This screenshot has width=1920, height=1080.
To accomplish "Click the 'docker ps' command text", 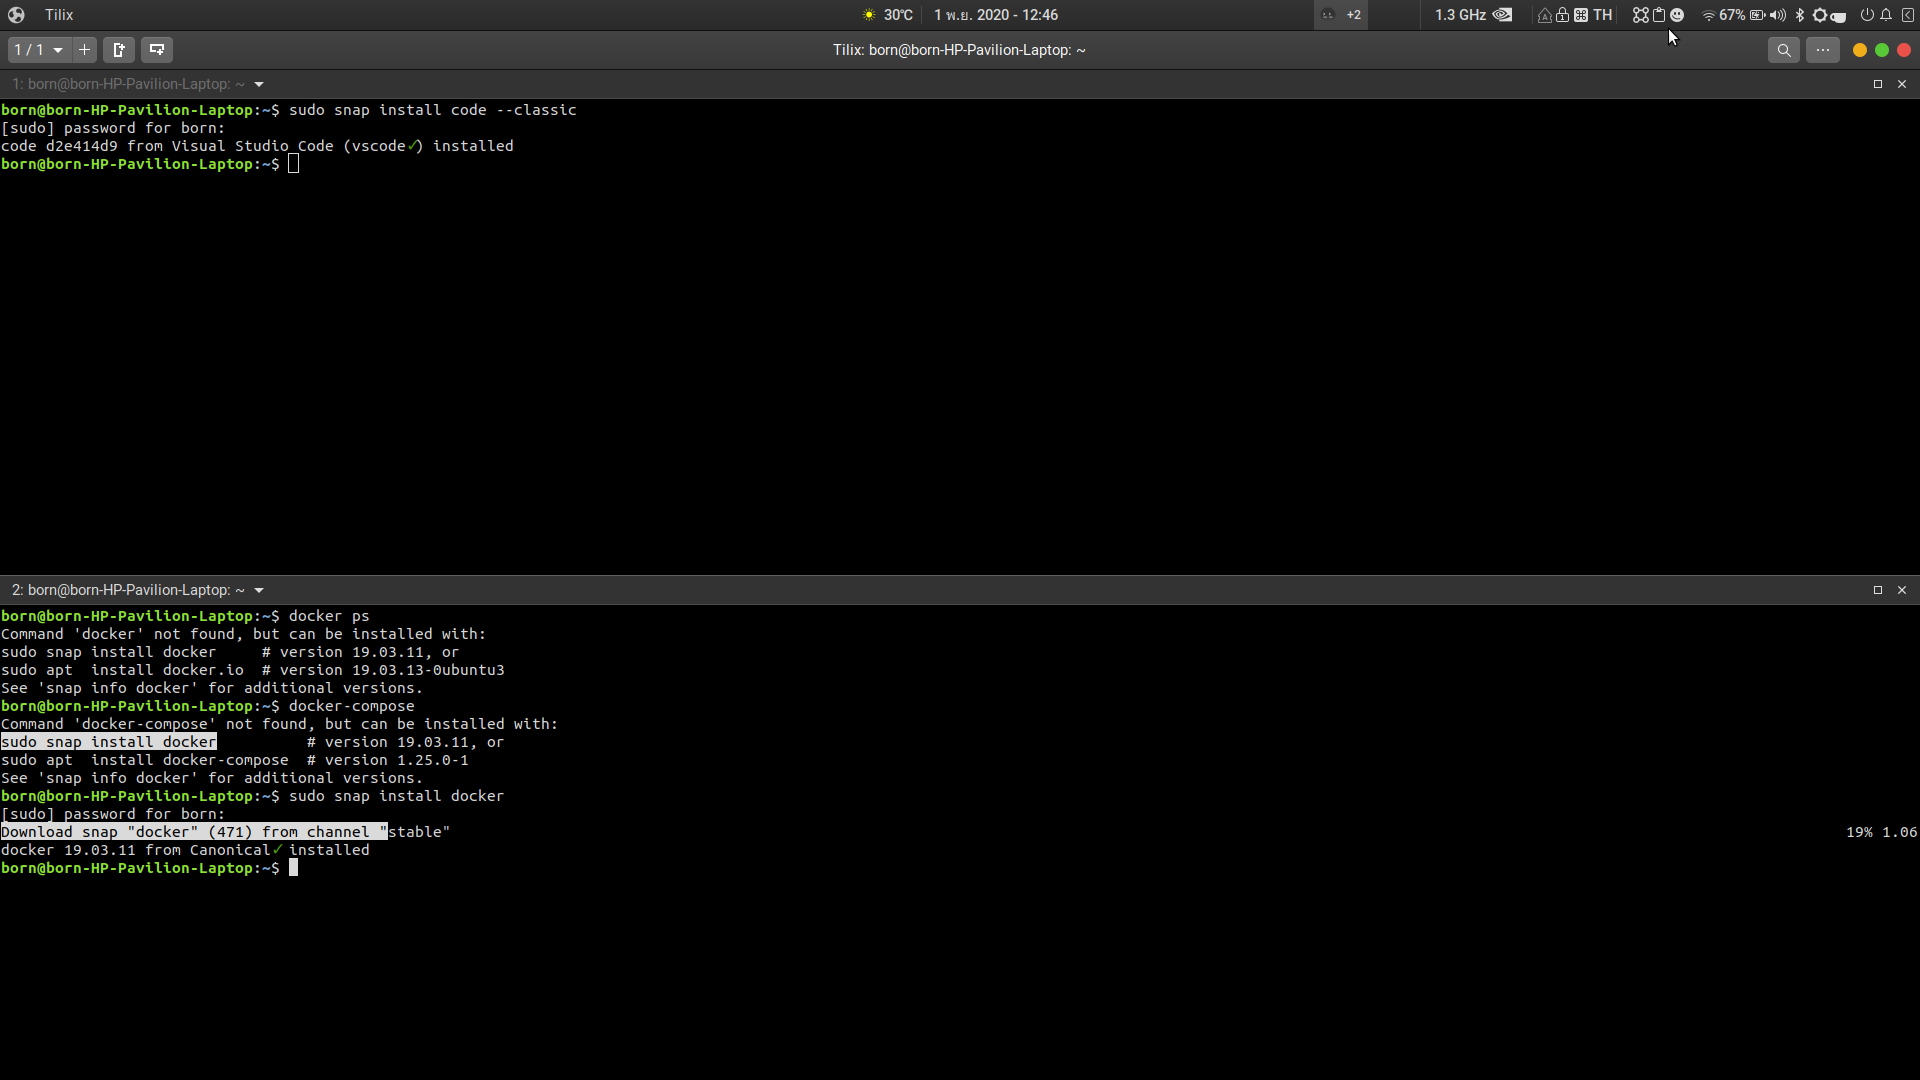I will [x=329, y=616].
